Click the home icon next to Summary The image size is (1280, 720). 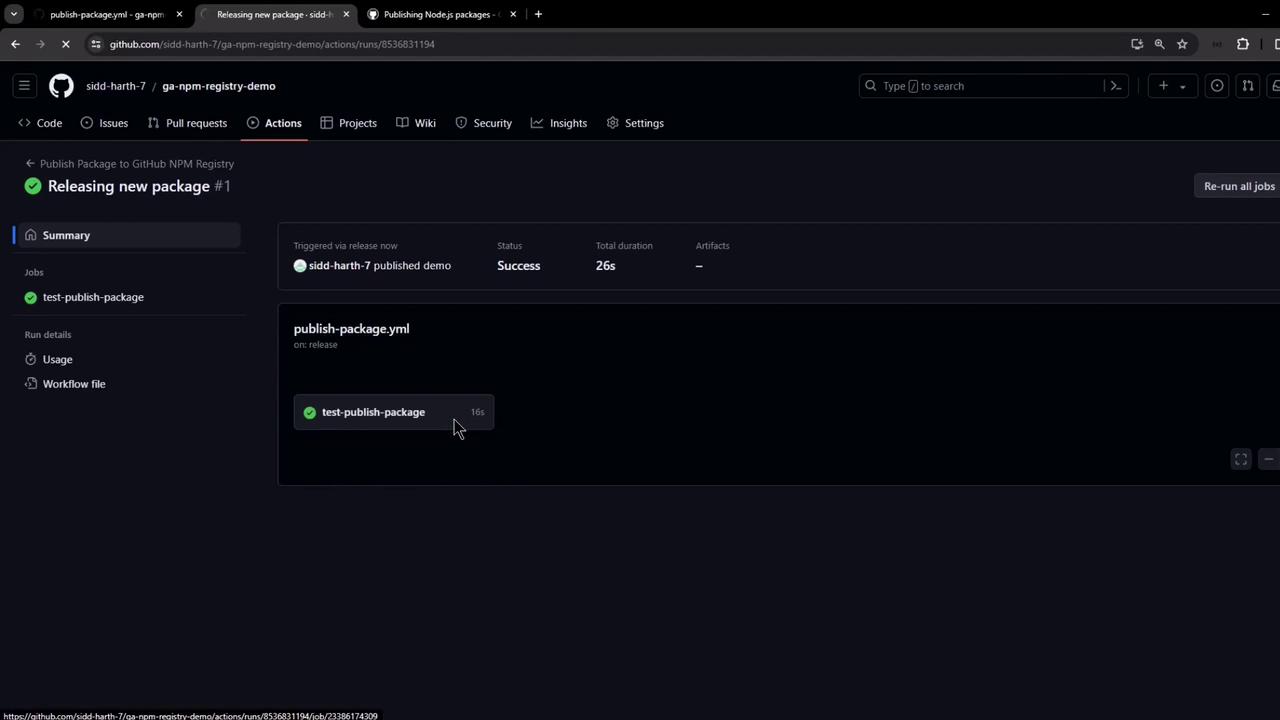pyautogui.click(x=31, y=235)
